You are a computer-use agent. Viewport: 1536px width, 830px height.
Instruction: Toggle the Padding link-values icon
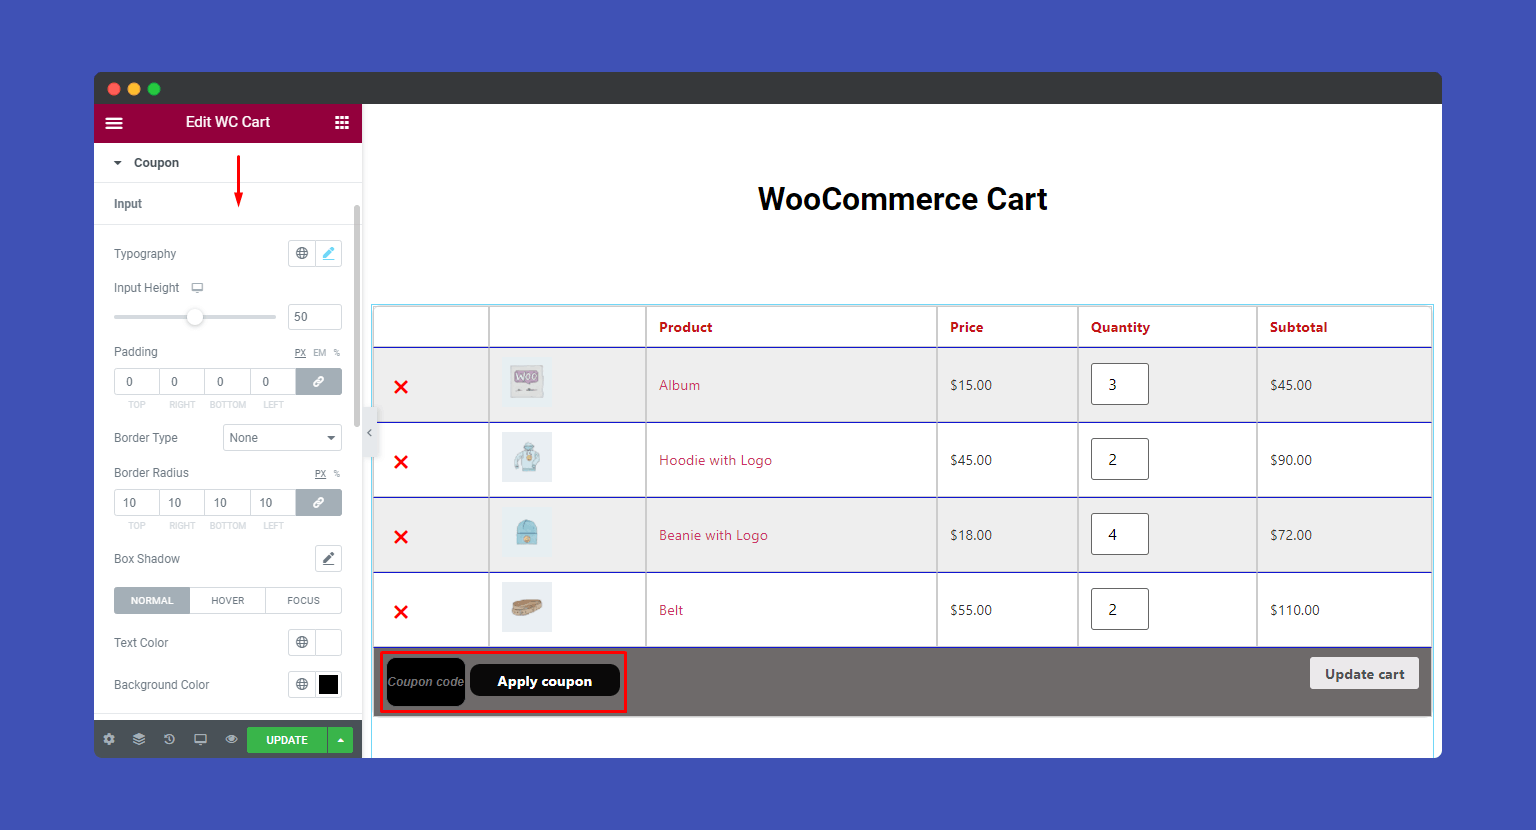tap(319, 382)
